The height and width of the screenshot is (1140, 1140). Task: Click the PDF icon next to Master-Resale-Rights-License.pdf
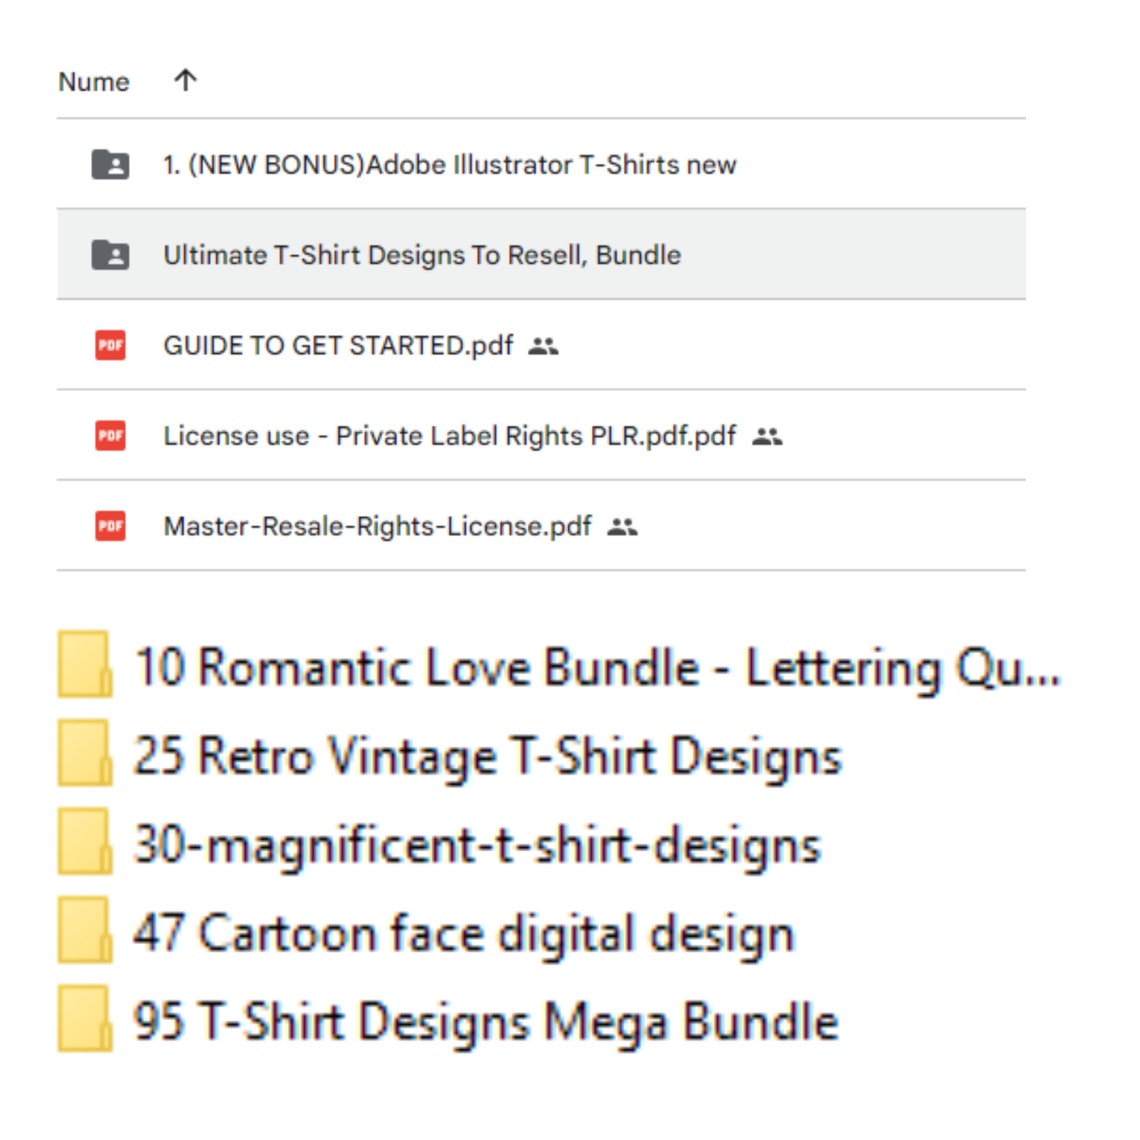pos(110,525)
